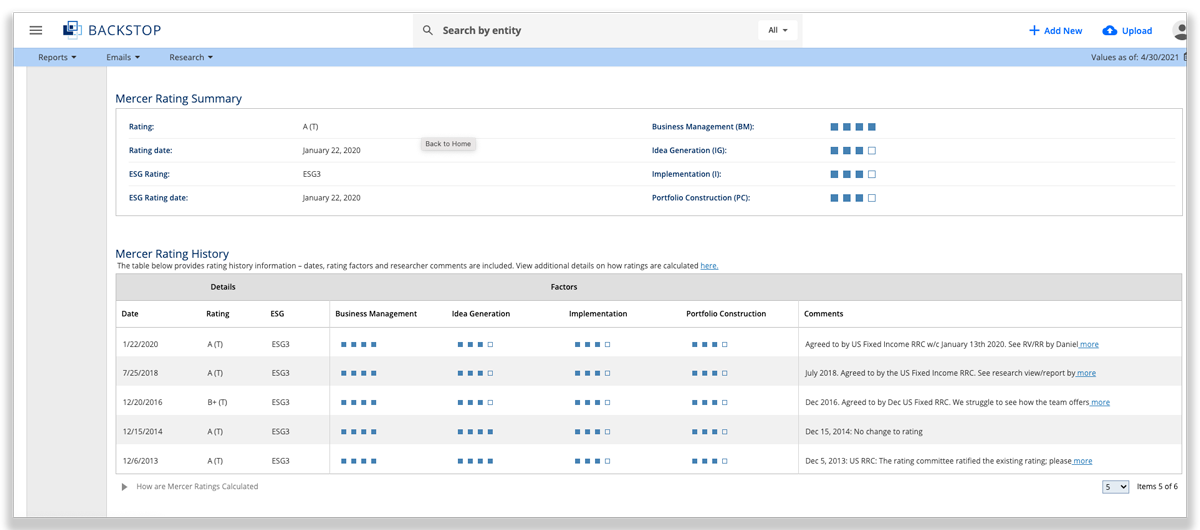Click Business Management squares in the 1/22/2020 row
Screen dimensions: 1200x530
coord(358,344)
